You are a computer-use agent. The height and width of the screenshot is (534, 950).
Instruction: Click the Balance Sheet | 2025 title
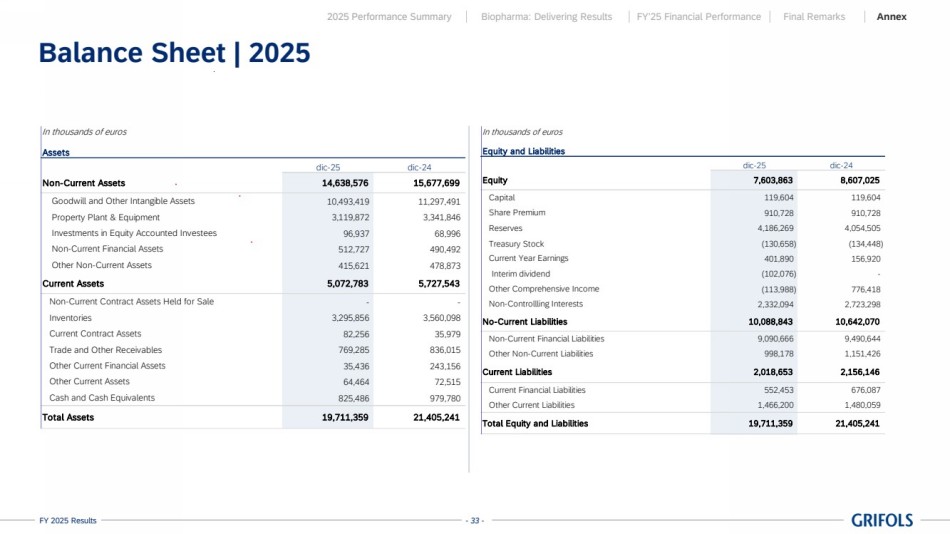(174, 53)
